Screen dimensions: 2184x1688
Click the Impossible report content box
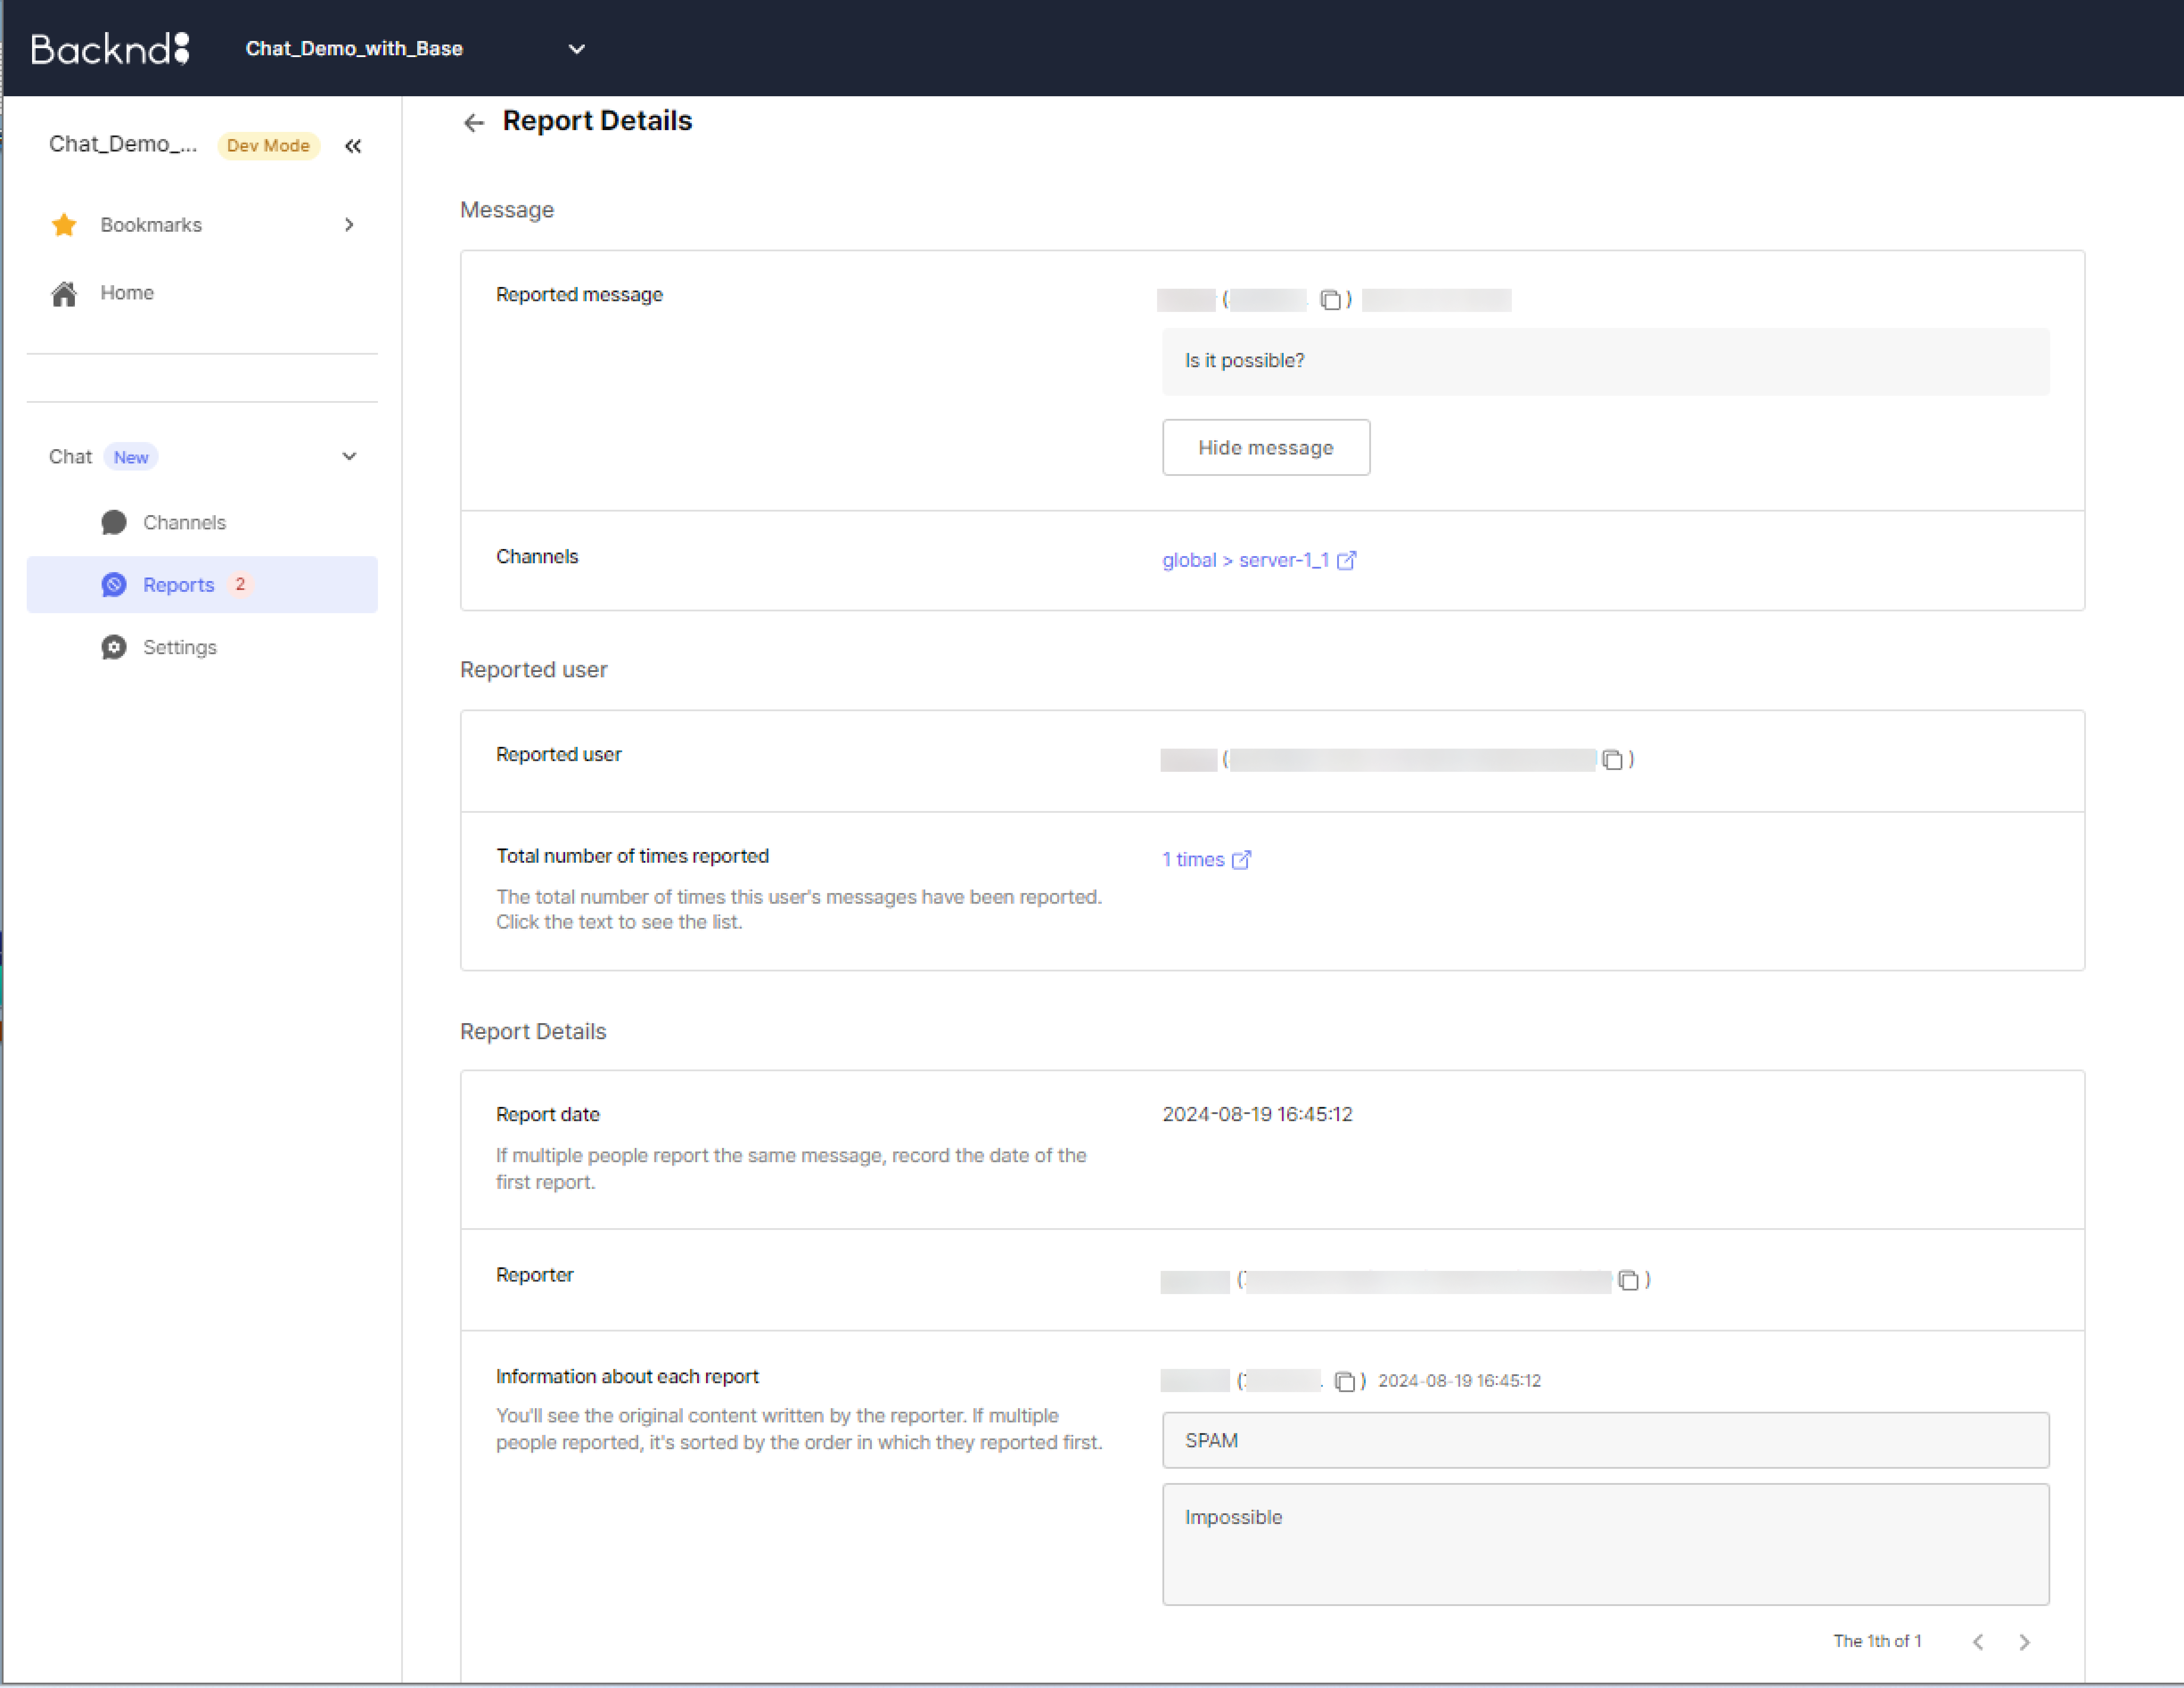1606,1544
